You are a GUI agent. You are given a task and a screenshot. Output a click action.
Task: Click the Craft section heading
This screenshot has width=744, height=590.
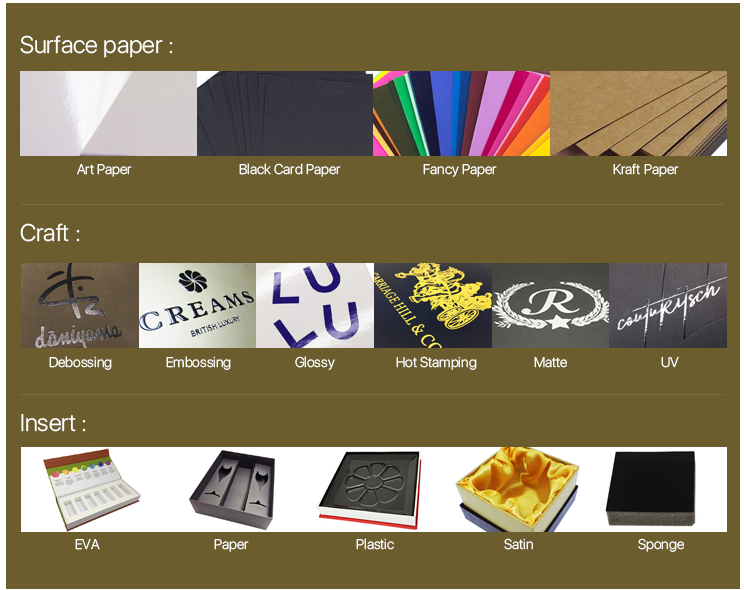click(50, 233)
